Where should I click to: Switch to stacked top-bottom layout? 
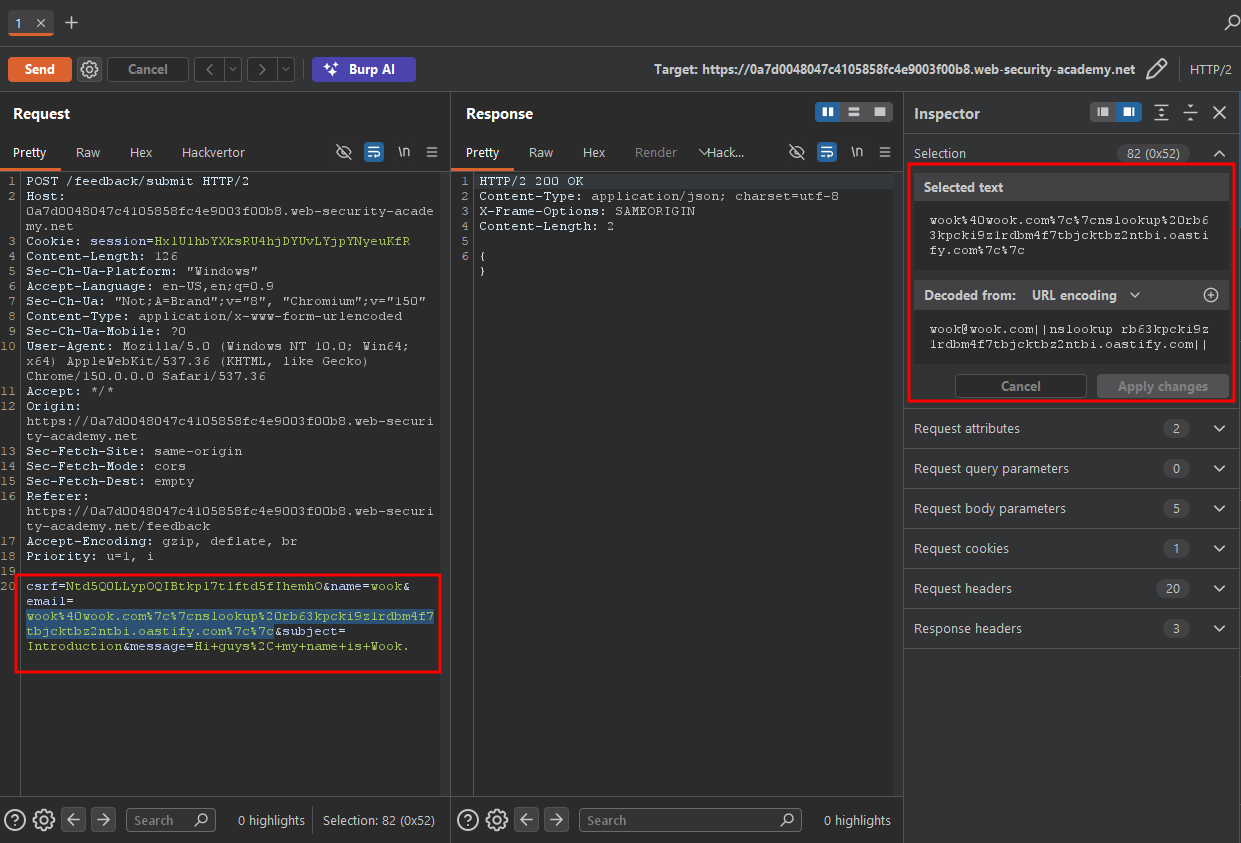(854, 112)
